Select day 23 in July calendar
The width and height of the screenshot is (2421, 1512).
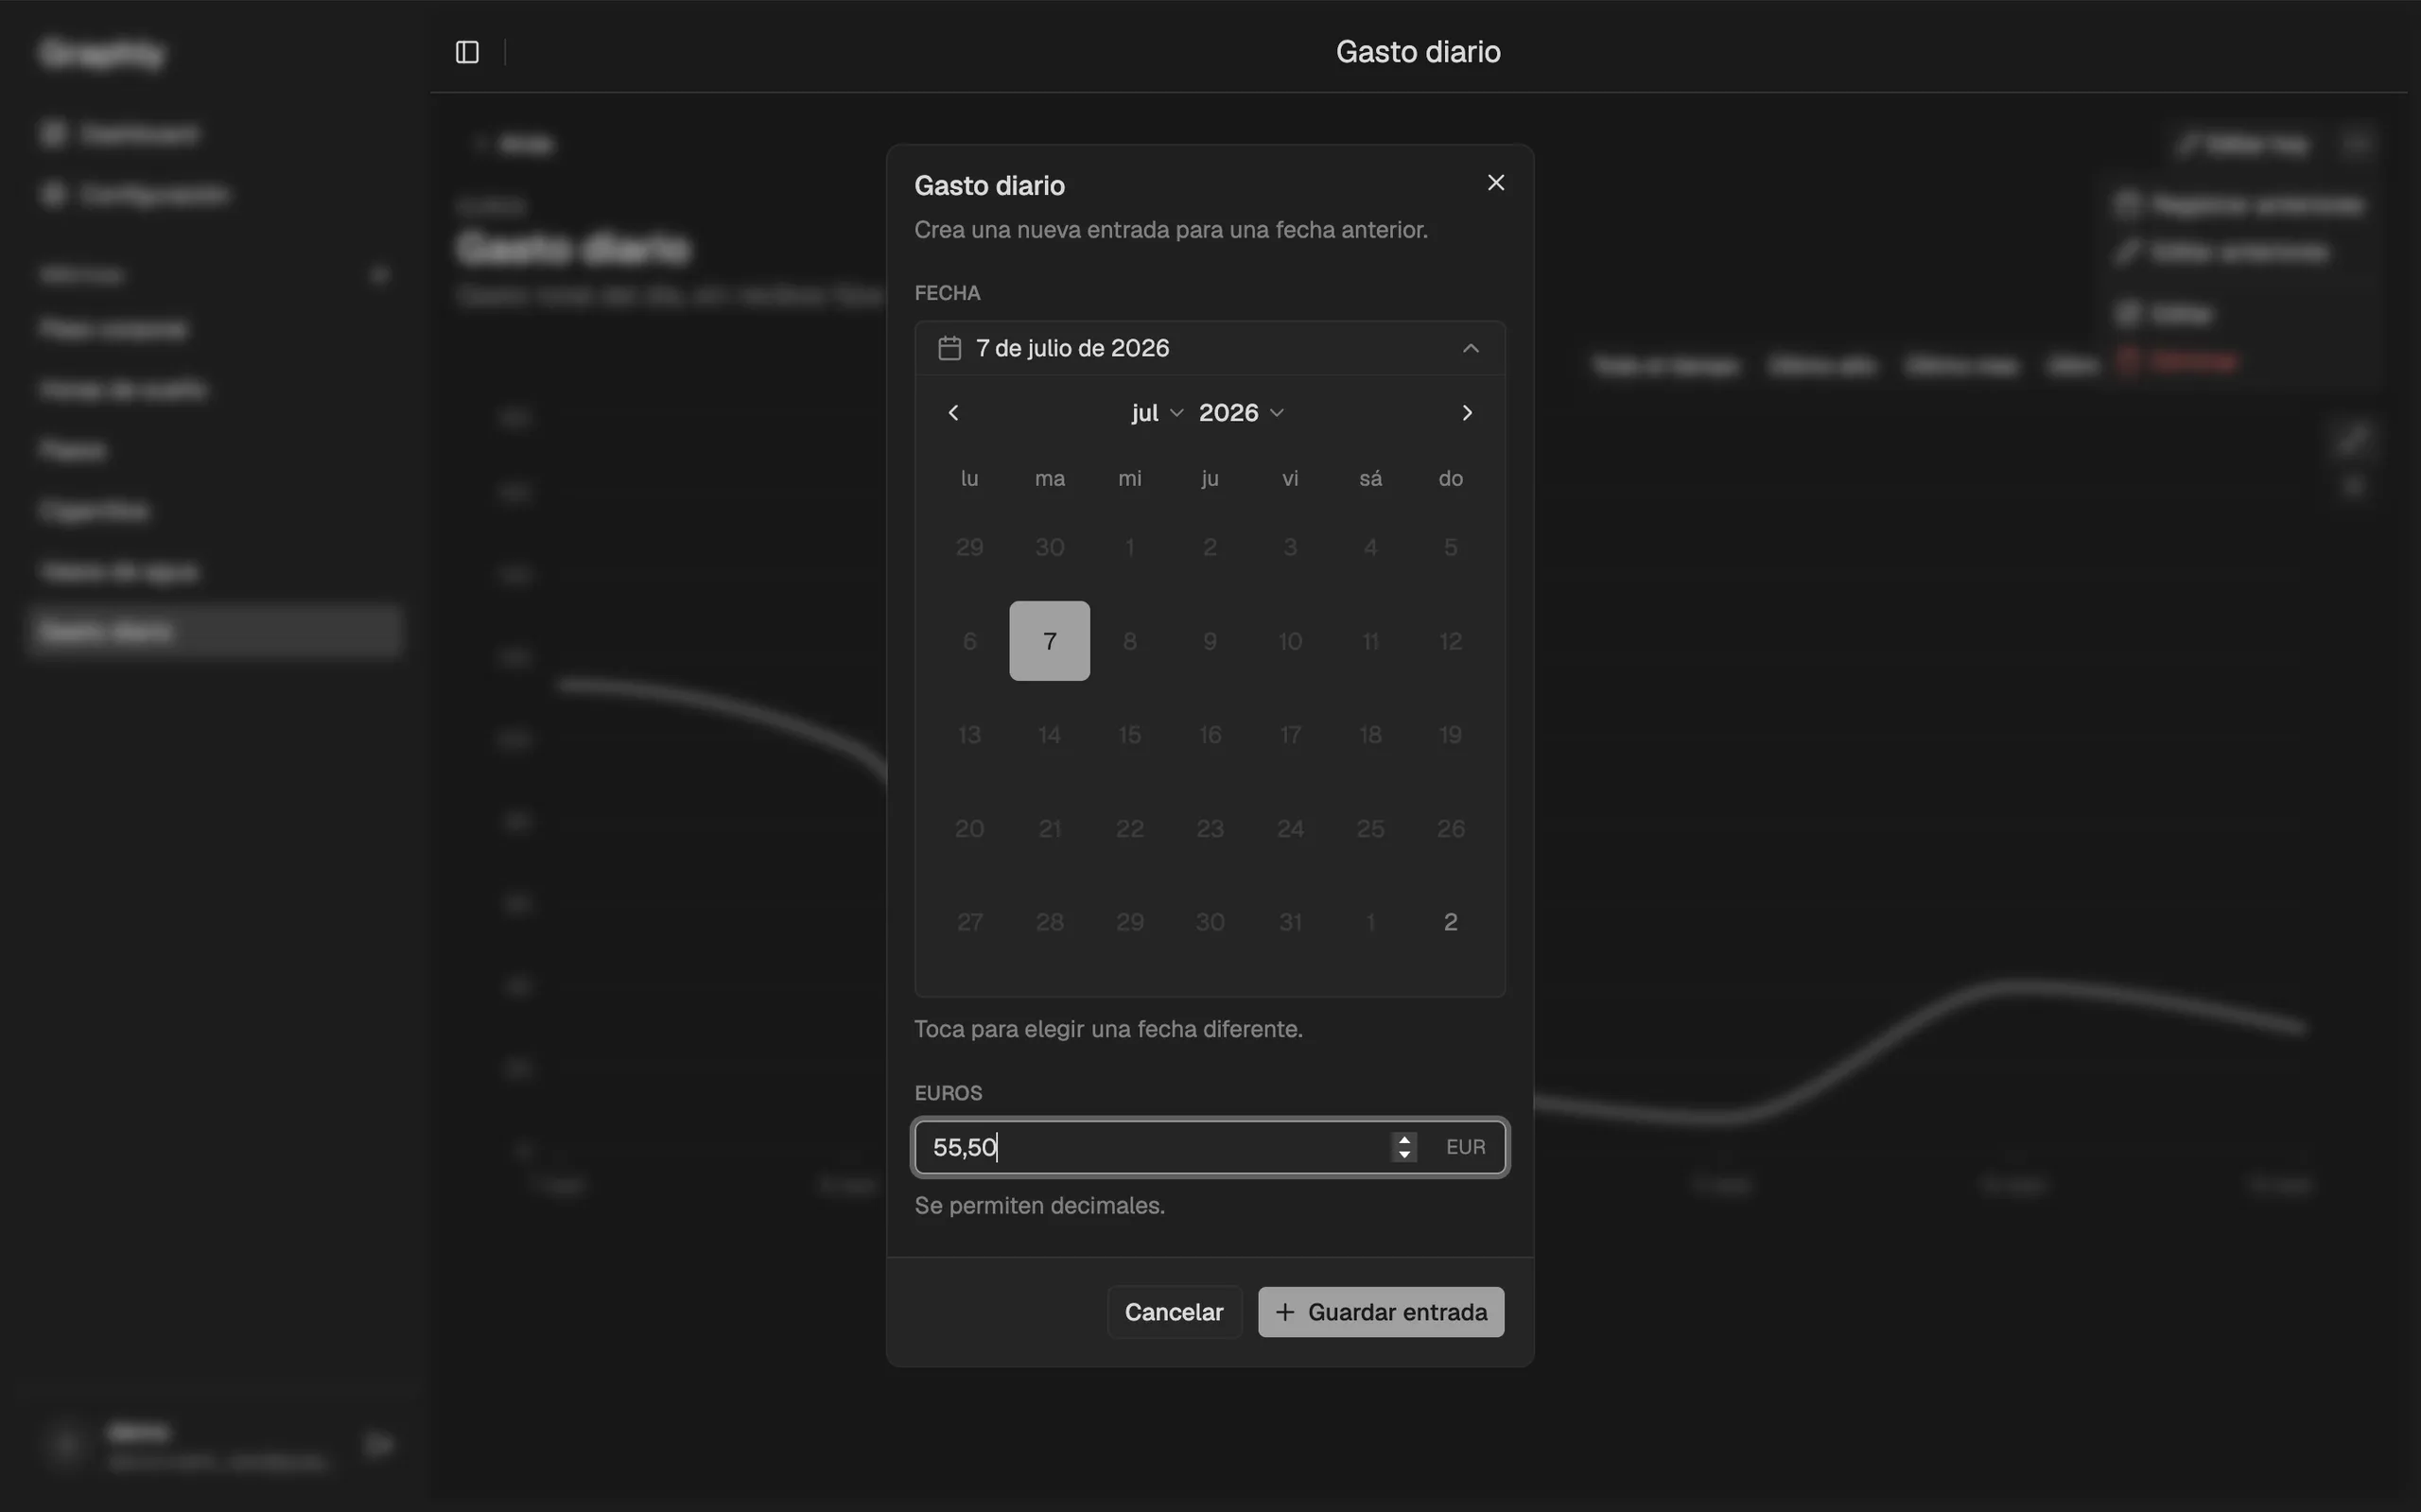(1210, 828)
